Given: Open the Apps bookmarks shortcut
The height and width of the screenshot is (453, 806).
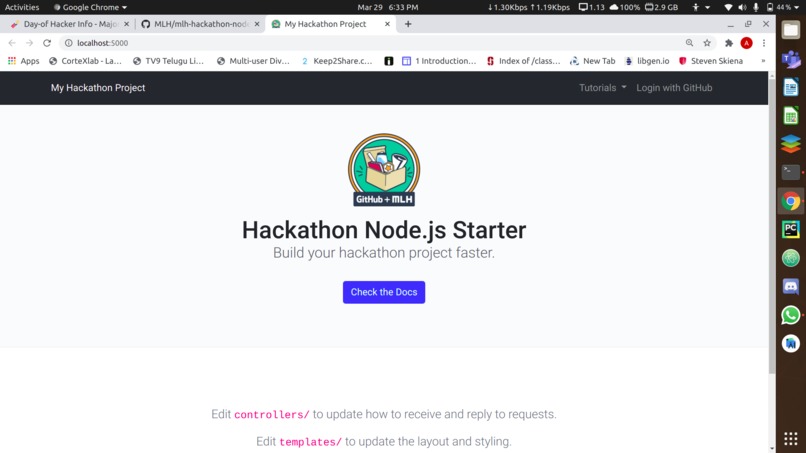Looking at the screenshot, I should point(24,61).
